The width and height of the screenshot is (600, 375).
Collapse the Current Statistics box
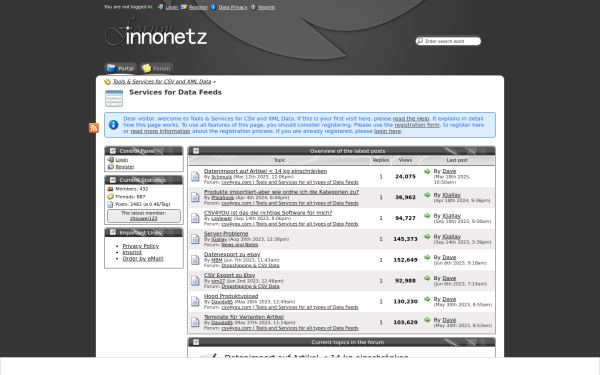point(113,180)
